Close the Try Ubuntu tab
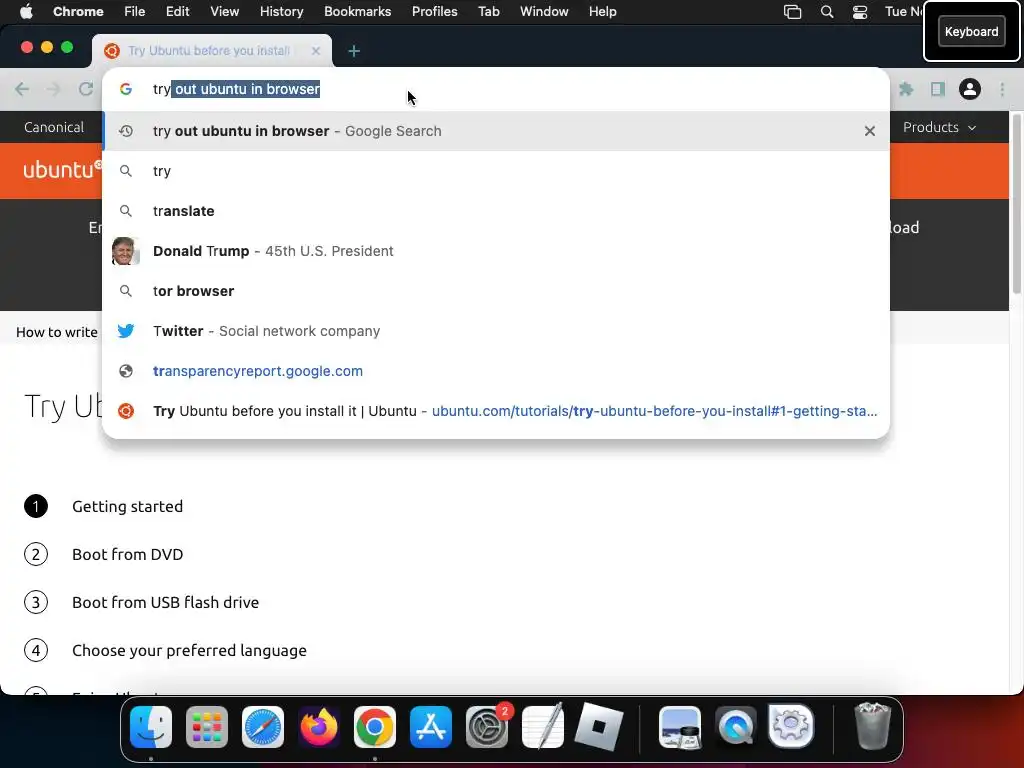Image resolution: width=1024 pixels, height=768 pixels. [x=315, y=51]
